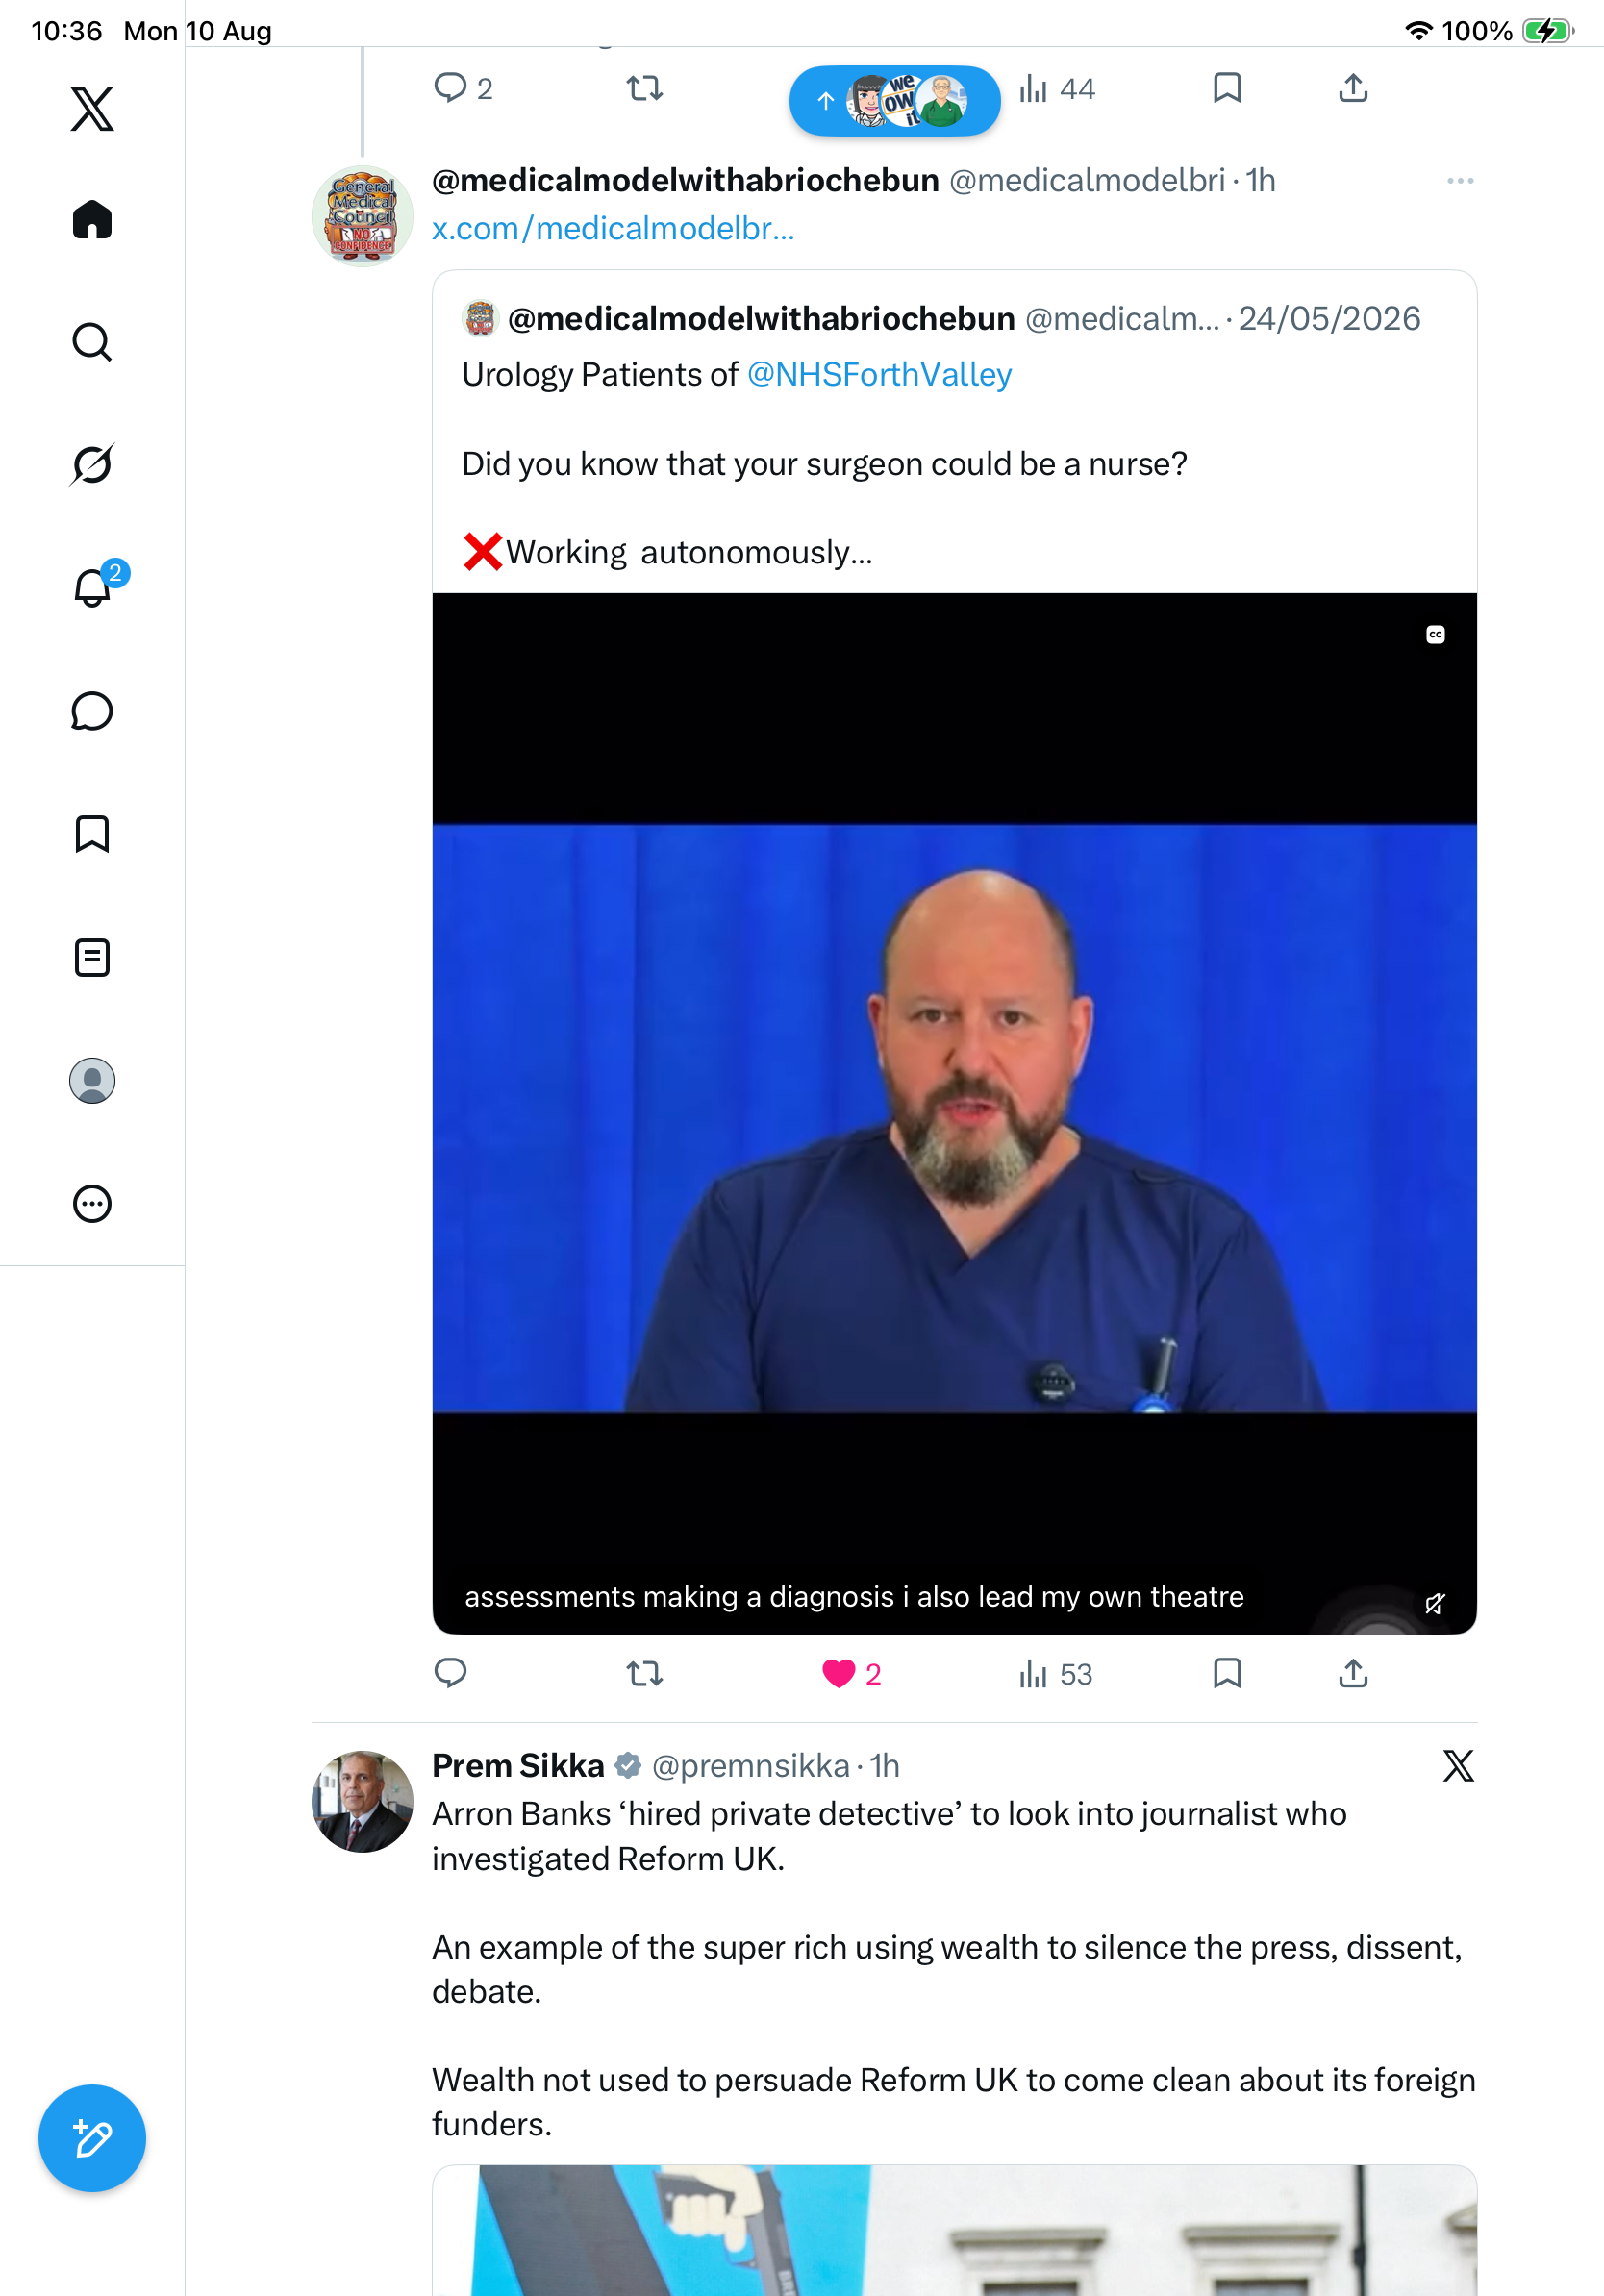This screenshot has width=1604, height=2296.
Task: Compose a new post with pencil button
Action: point(92,2138)
